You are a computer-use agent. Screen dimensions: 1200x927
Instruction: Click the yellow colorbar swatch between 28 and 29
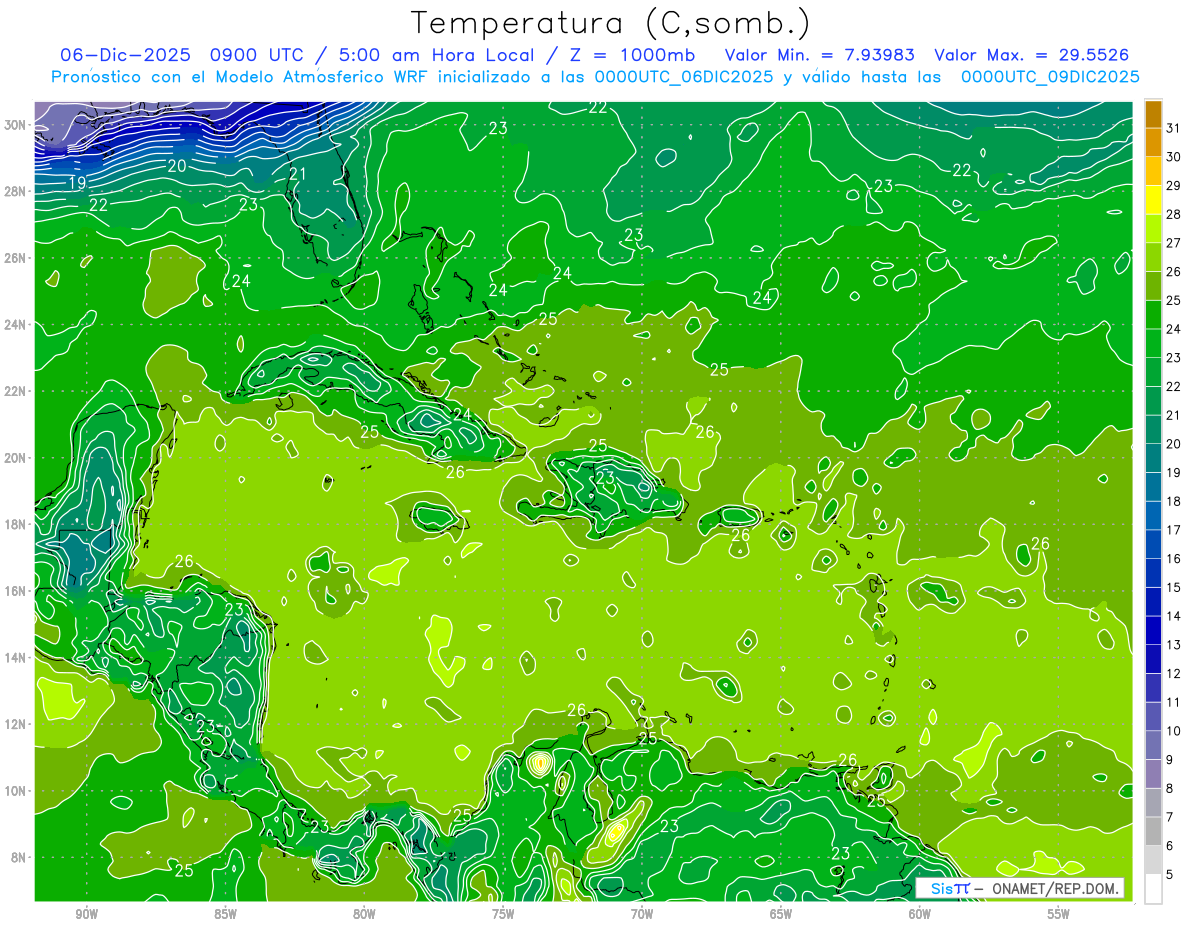1154,201
